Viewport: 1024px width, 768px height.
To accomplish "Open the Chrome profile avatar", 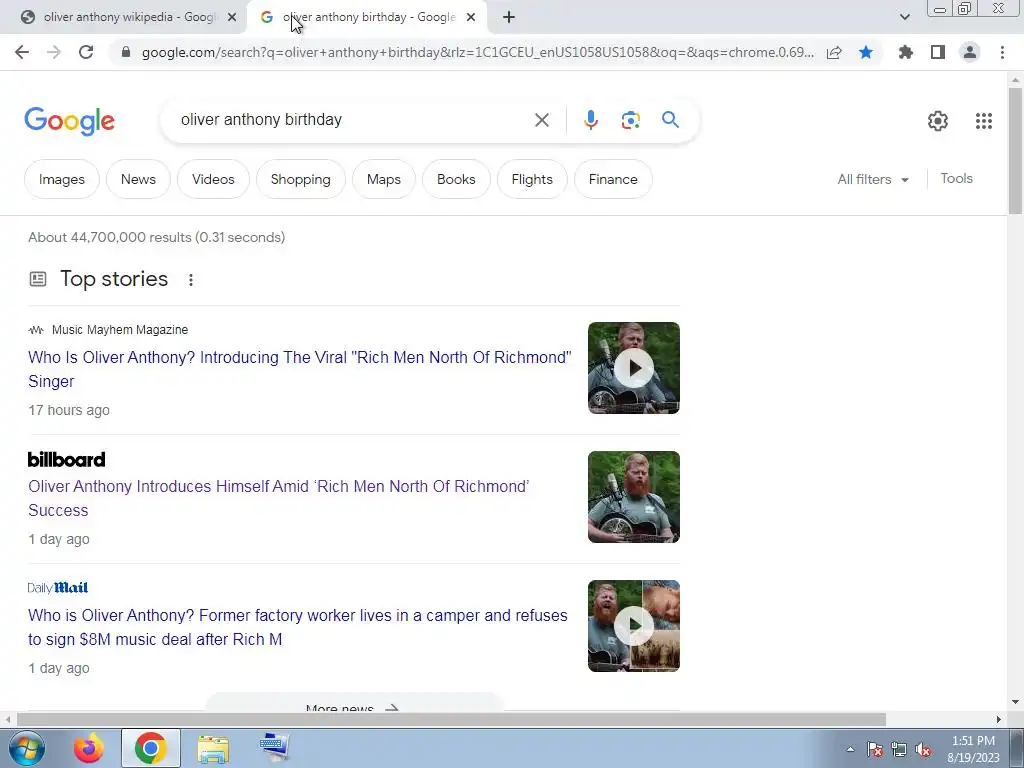I will click(x=970, y=52).
